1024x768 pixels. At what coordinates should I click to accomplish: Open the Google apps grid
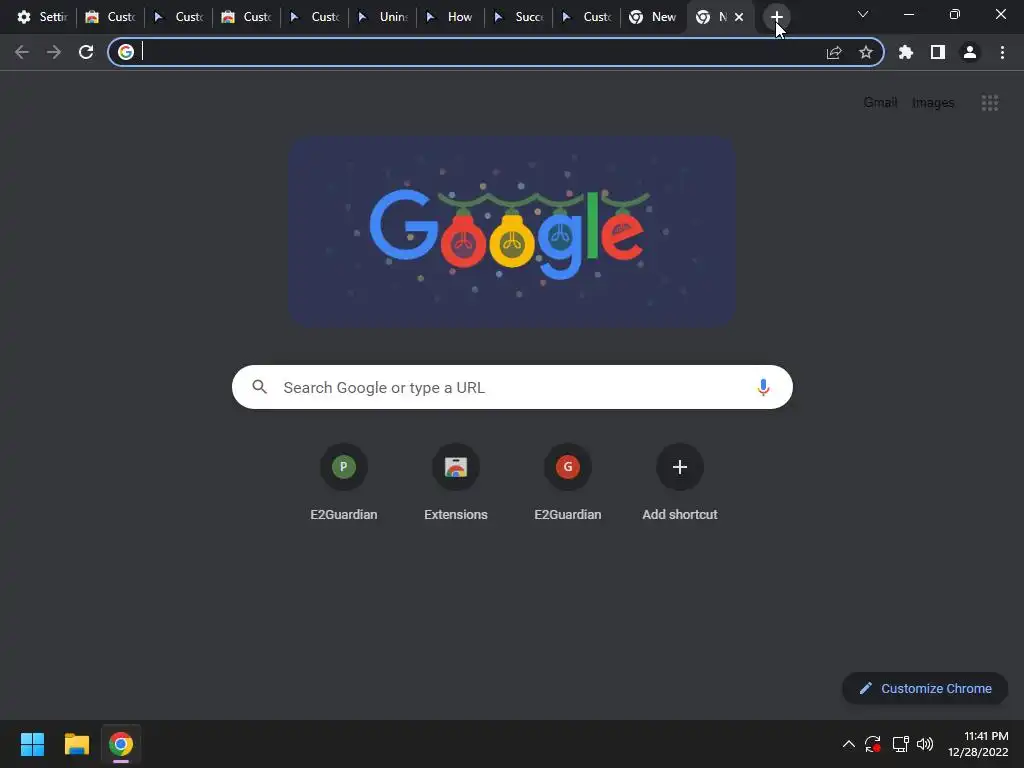click(990, 103)
